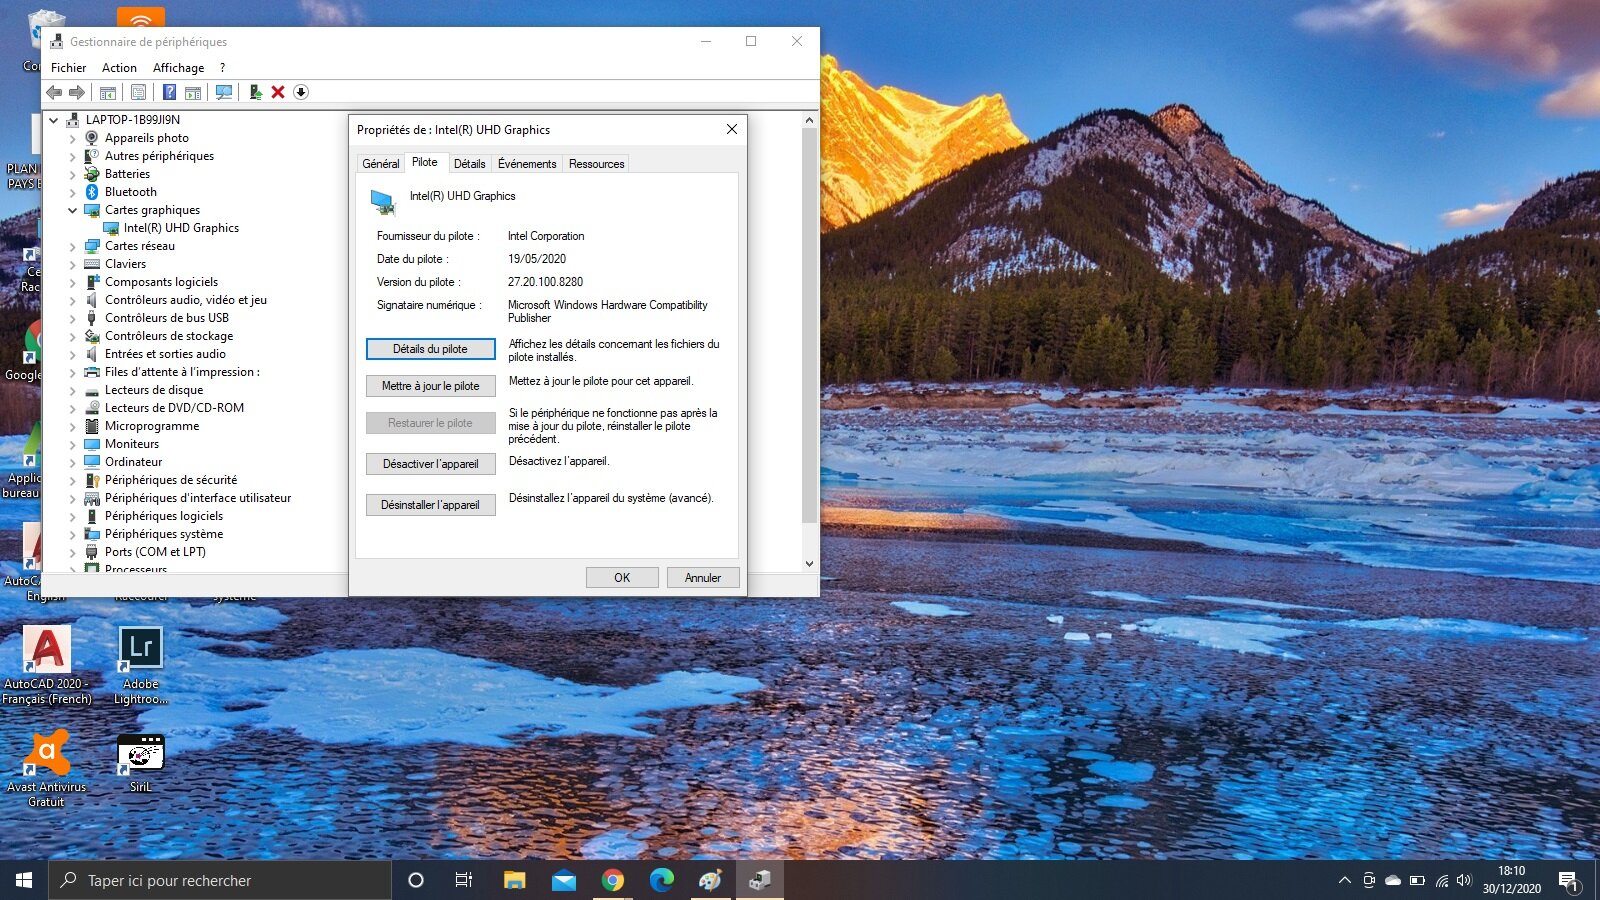Collapse the LAPTOP-1B99JI9N root node
The image size is (1600, 900).
pyautogui.click(x=54, y=120)
